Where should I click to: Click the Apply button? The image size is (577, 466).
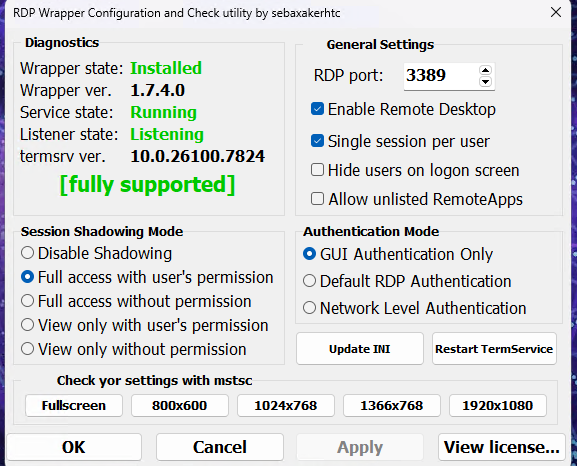click(x=360, y=447)
